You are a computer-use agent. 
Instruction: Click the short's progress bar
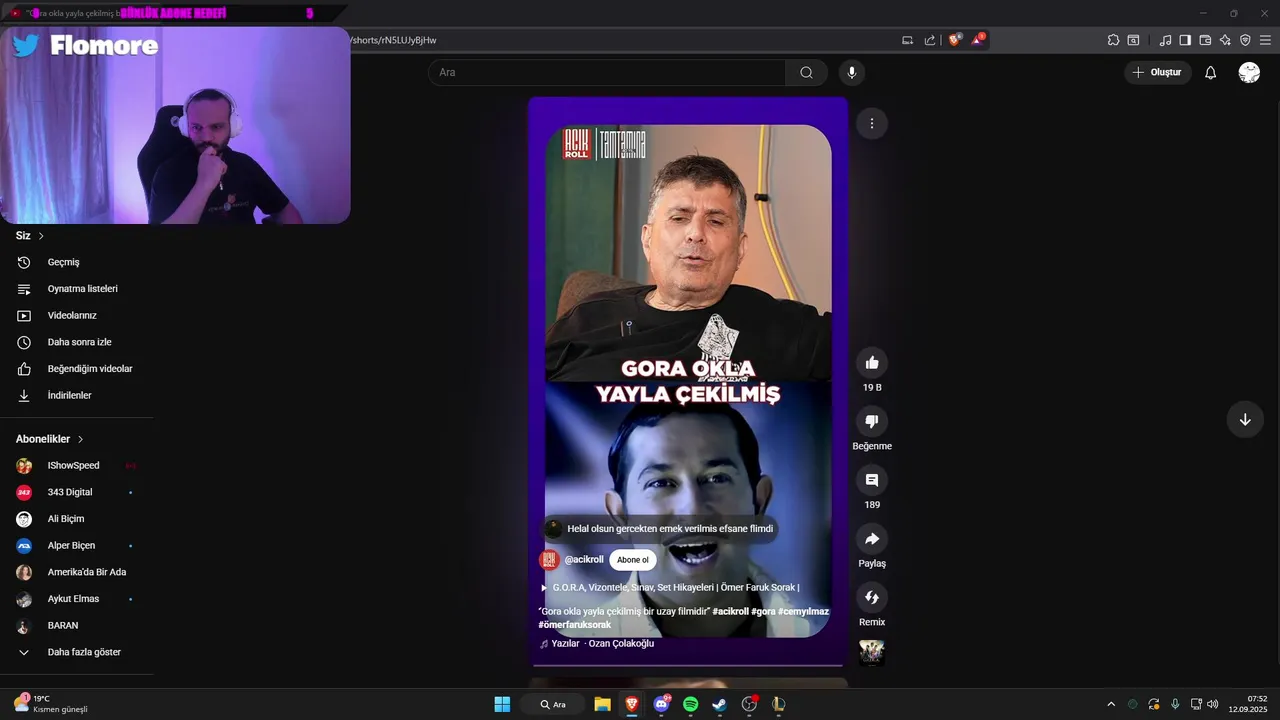(688, 664)
